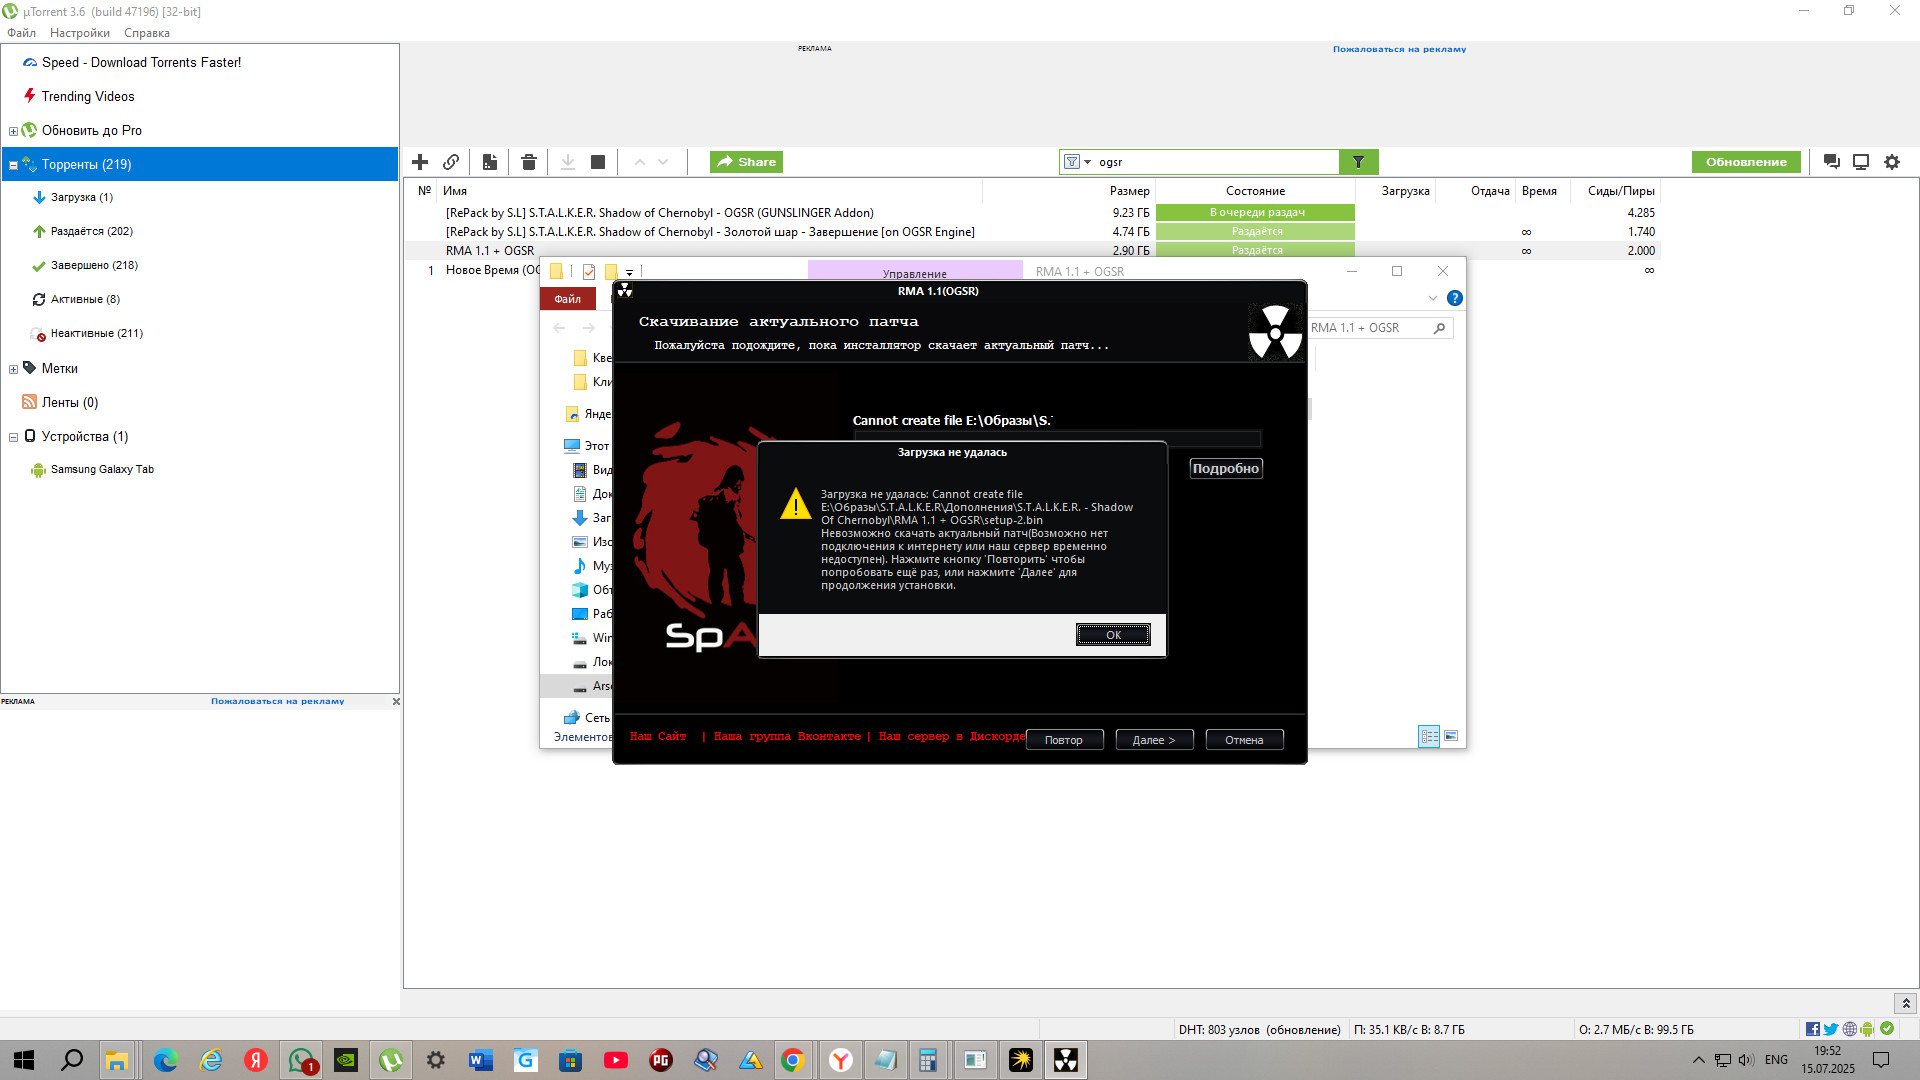Image resolution: width=1920 pixels, height=1080 pixels.
Task: Click the Twitter icon in status bar
Action: (1831, 1029)
